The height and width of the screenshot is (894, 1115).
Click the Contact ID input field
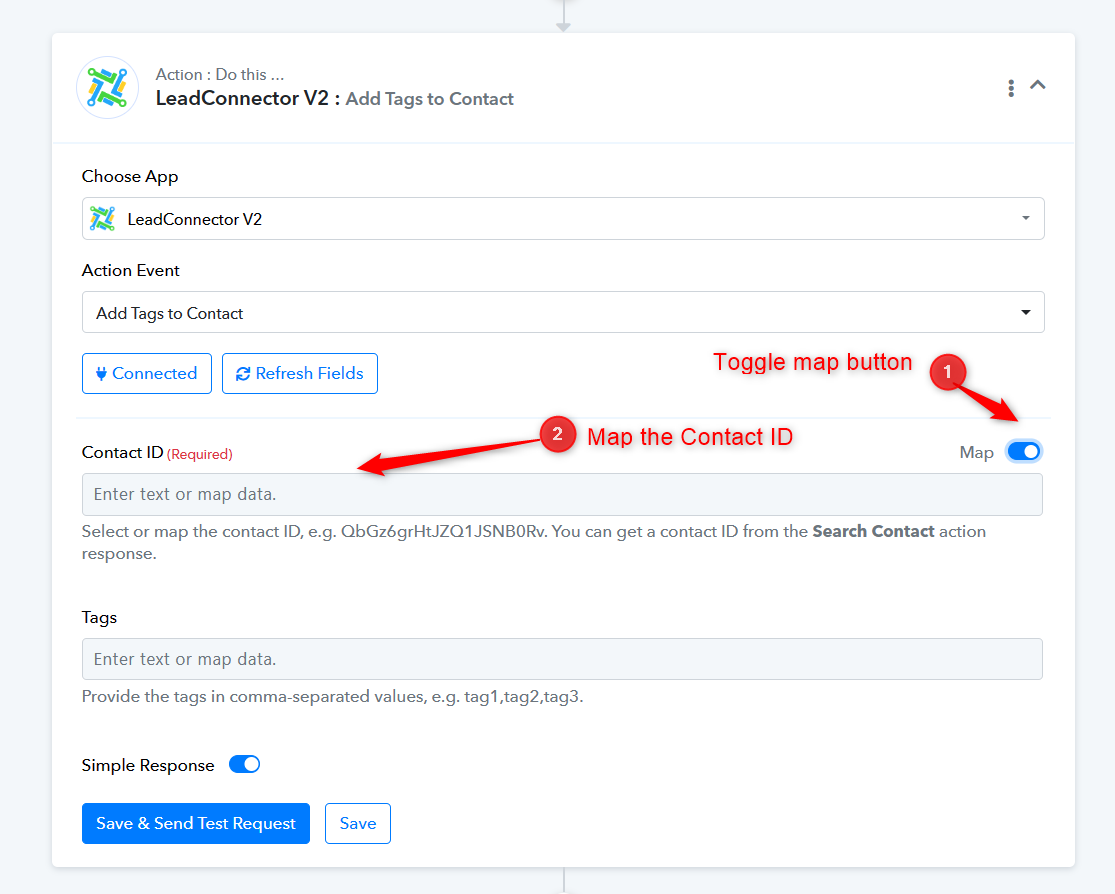coord(562,494)
